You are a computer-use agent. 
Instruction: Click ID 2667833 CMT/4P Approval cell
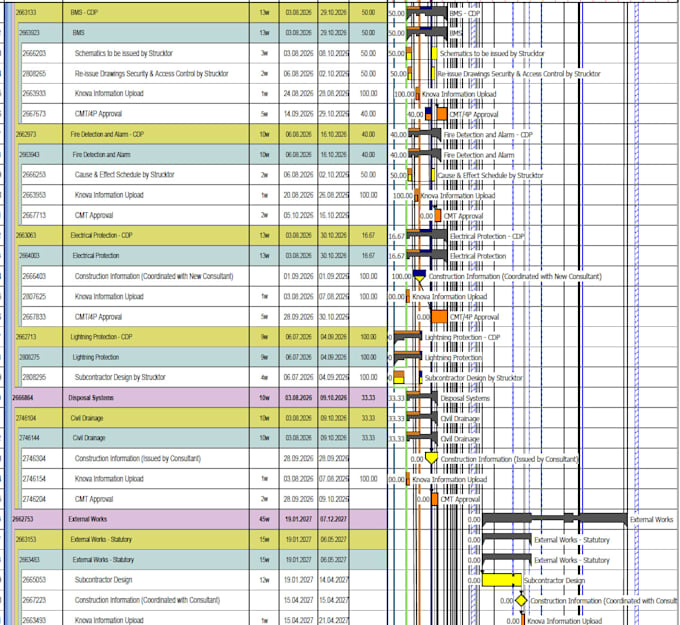42,317
